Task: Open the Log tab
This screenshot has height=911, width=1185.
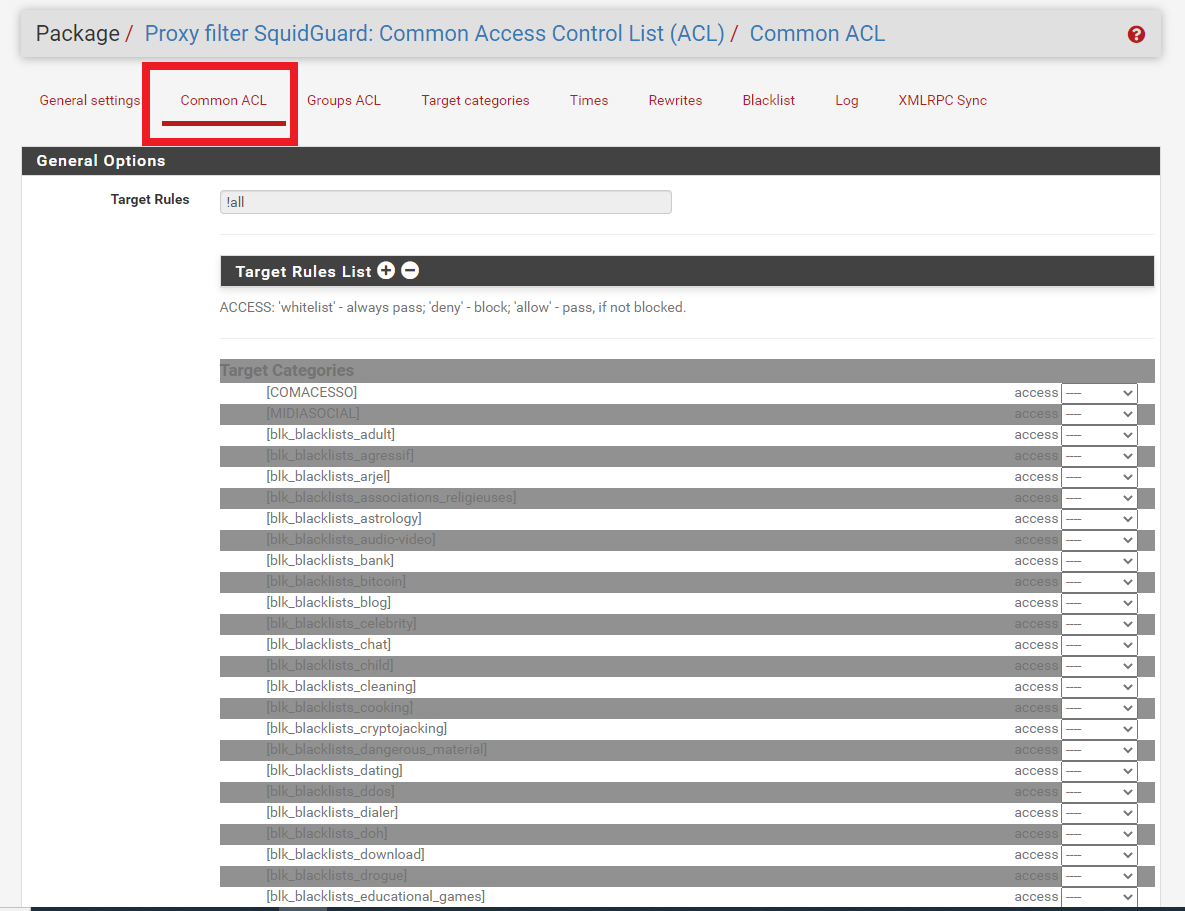Action: [846, 101]
